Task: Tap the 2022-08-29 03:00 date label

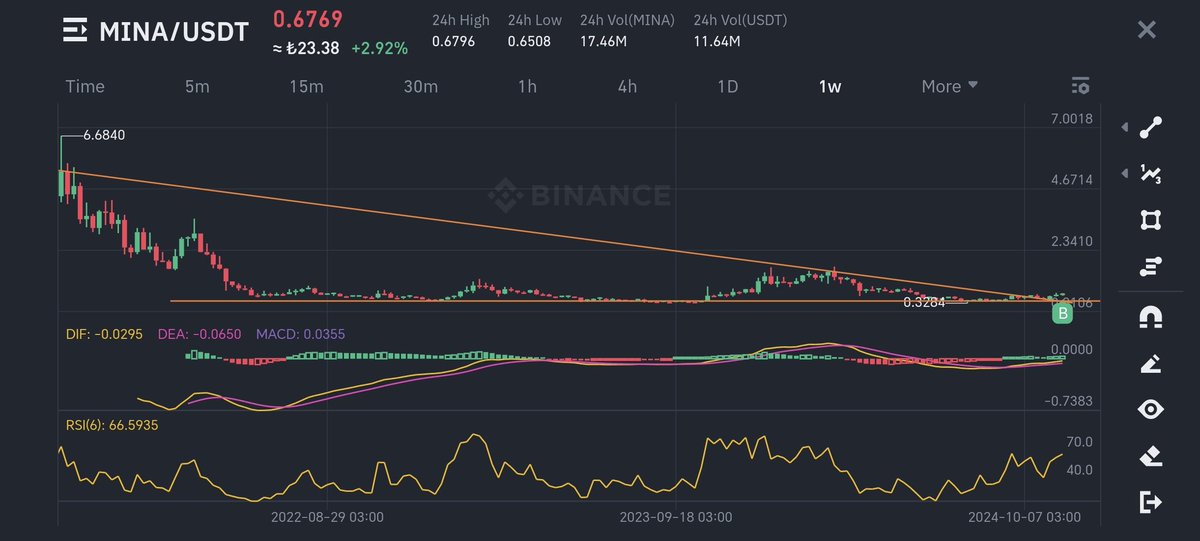Action: pos(327,517)
